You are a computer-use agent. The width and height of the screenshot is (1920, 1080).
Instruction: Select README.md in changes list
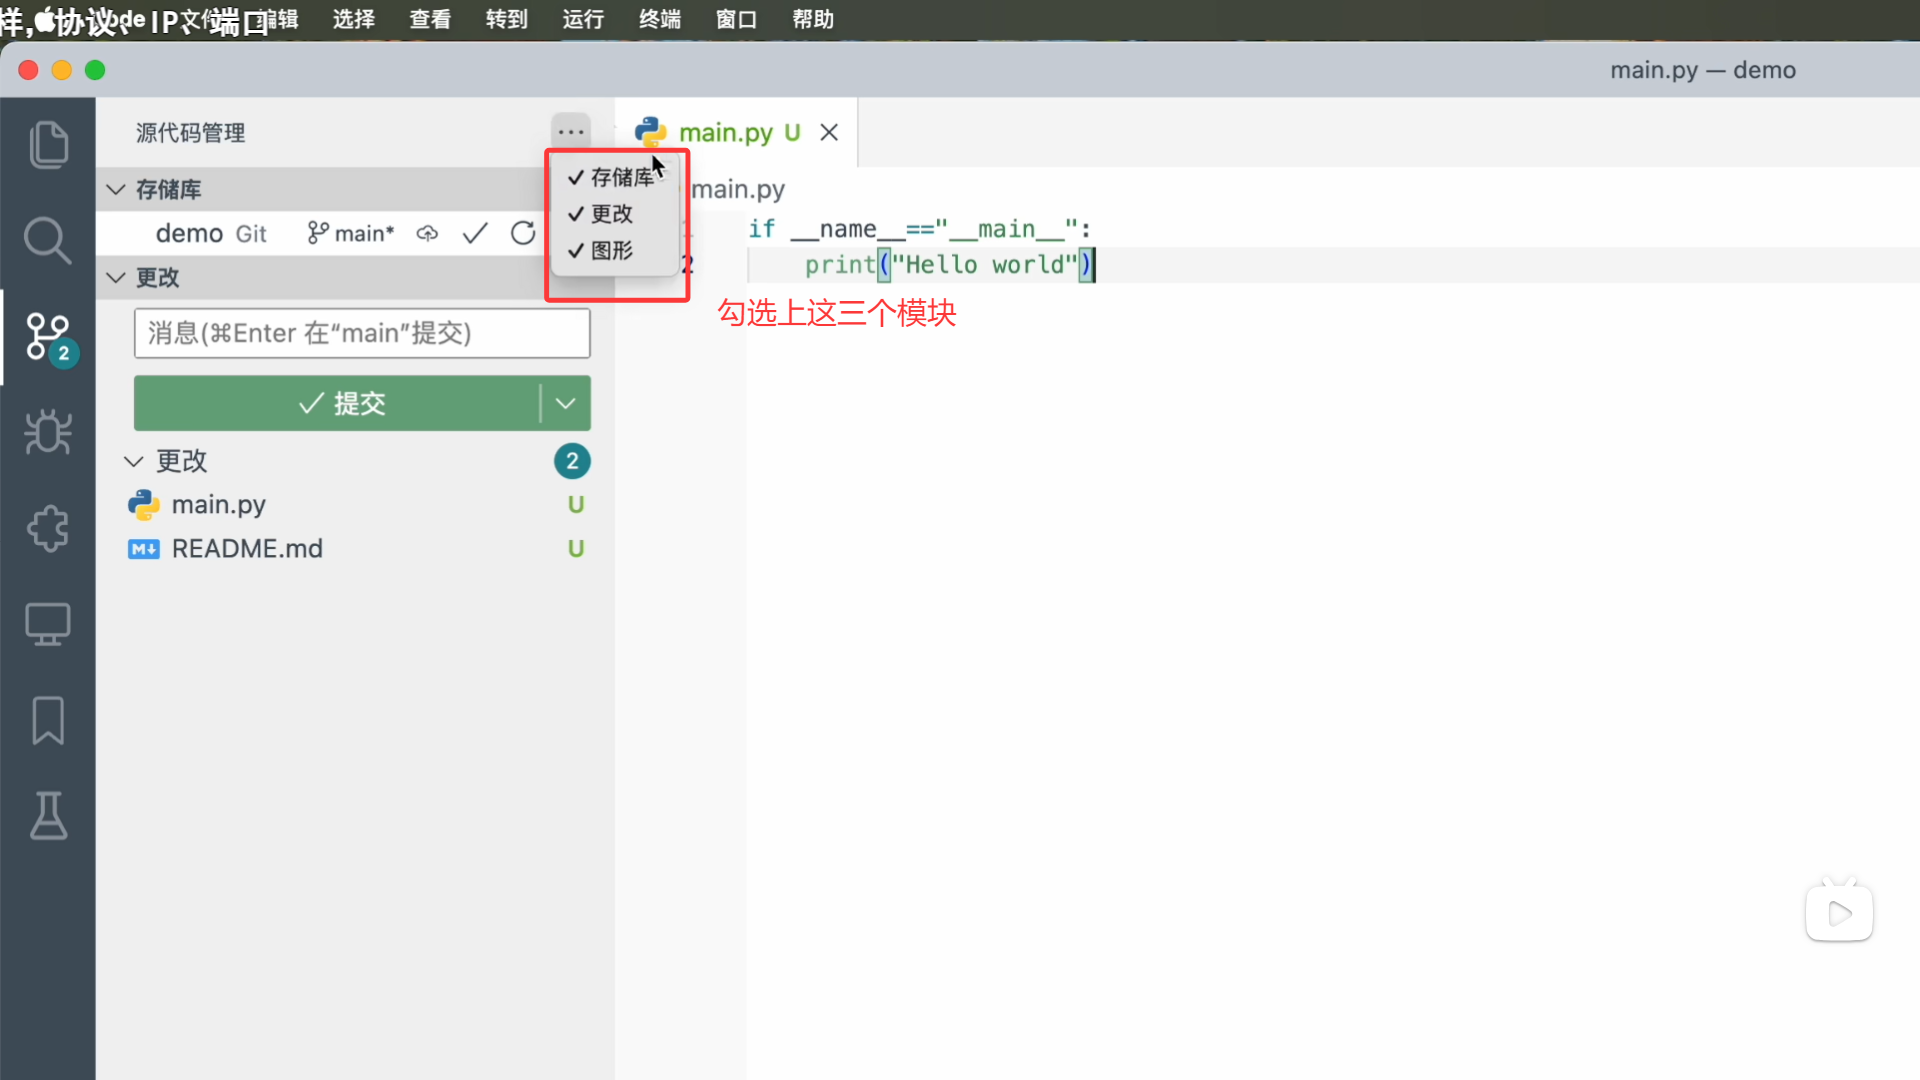pyautogui.click(x=246, y=549)
